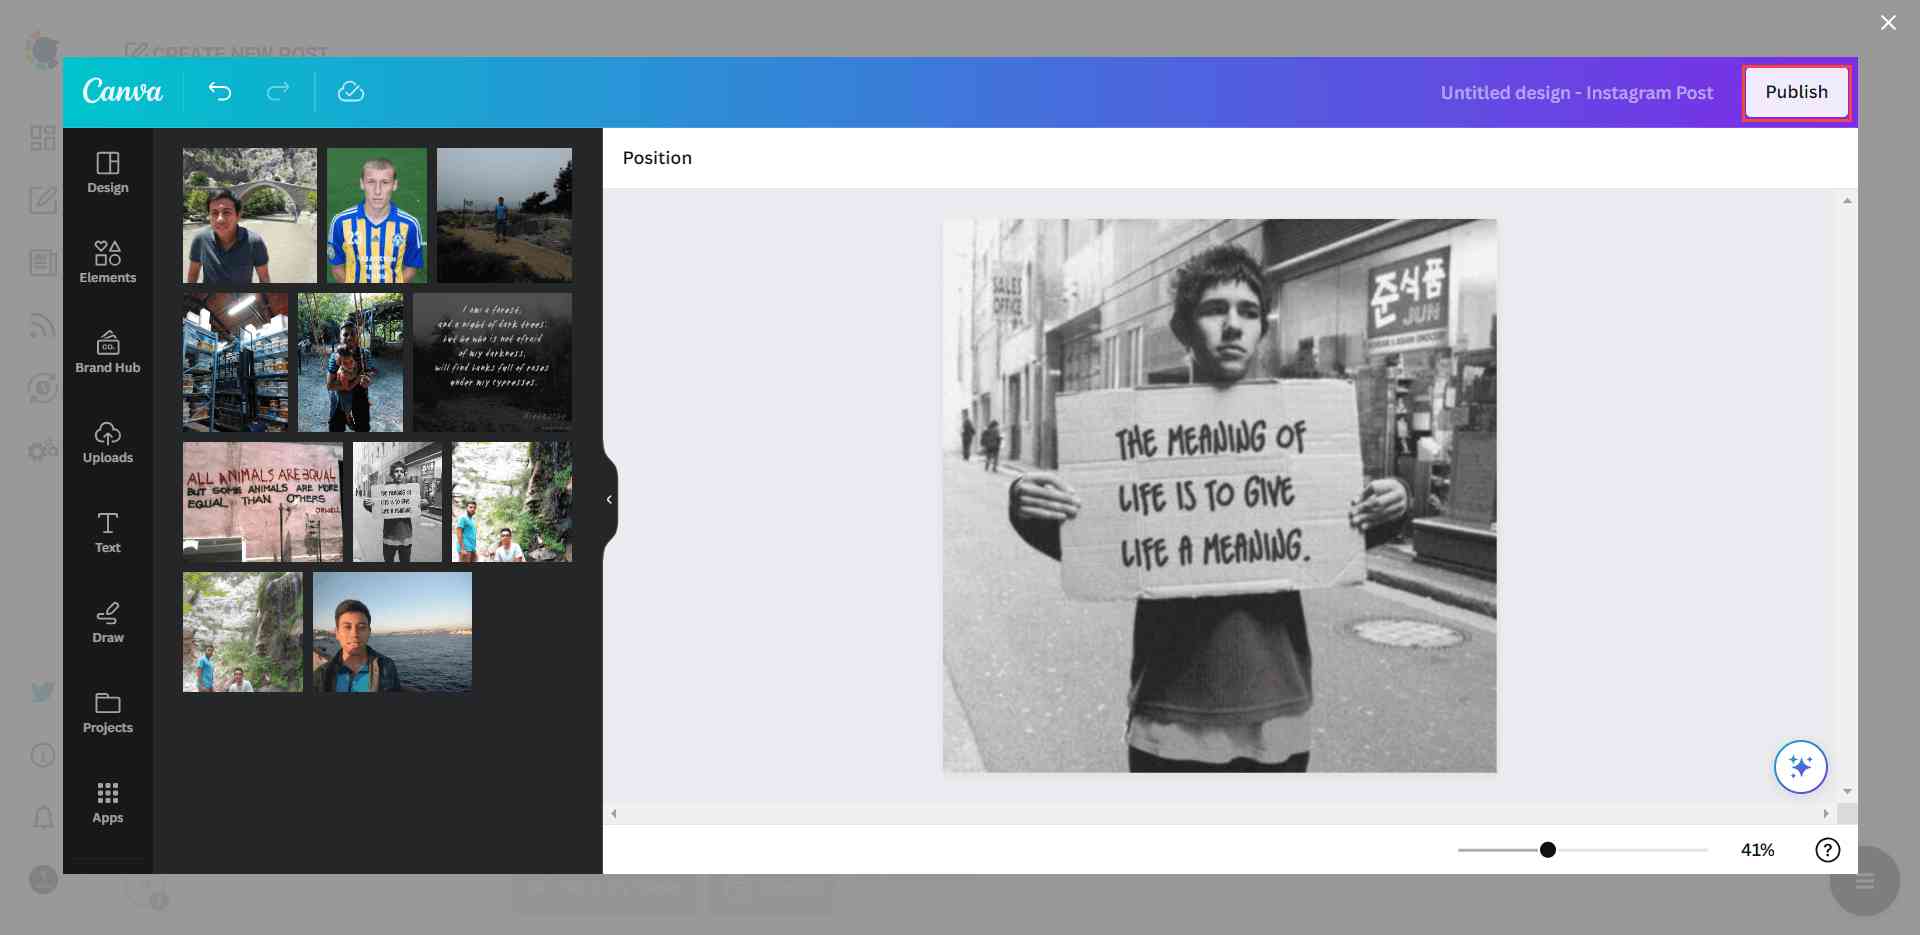This screenshot has height=935, width=1920.
Task: Adjust the zoom slider handle
Action: coord(1548,850)
